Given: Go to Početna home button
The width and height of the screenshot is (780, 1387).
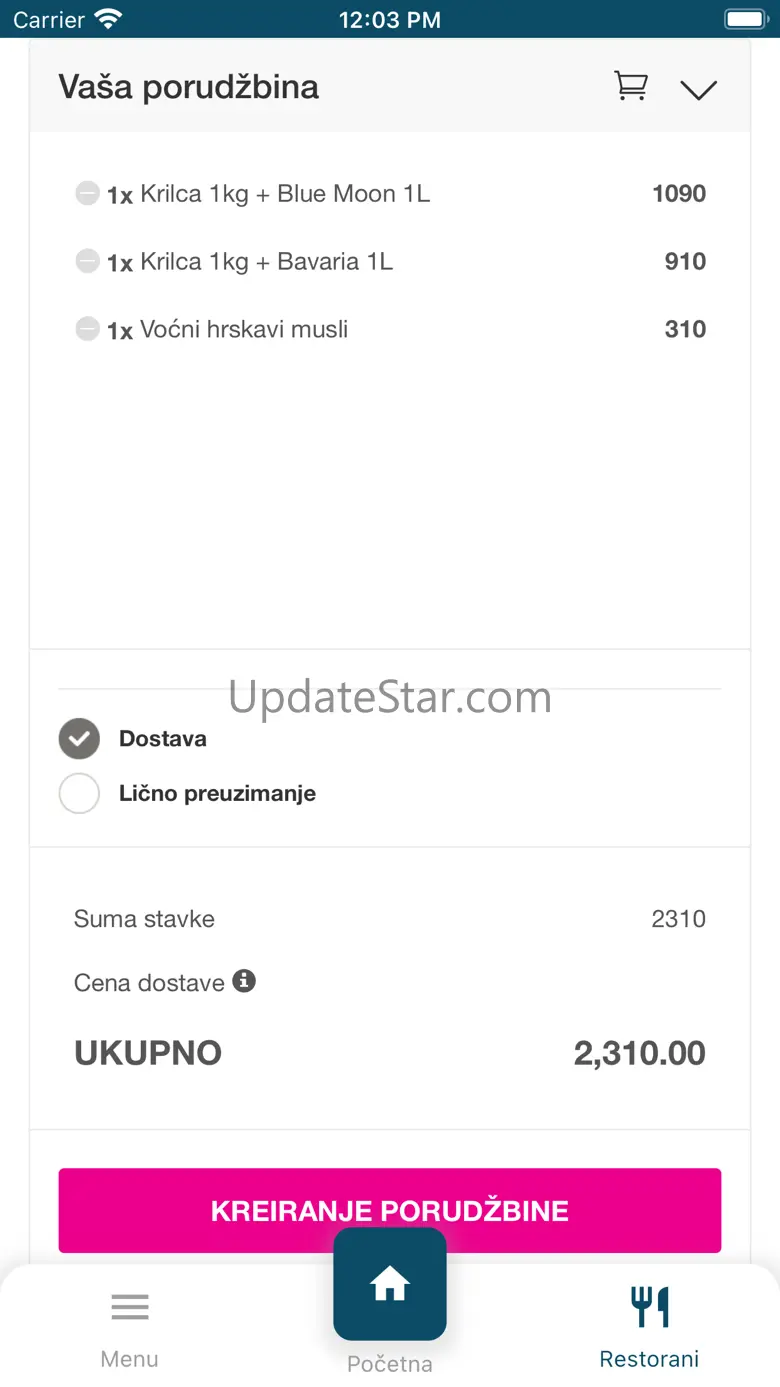Looking at the screenshot, I should [x=390, y=1284].
